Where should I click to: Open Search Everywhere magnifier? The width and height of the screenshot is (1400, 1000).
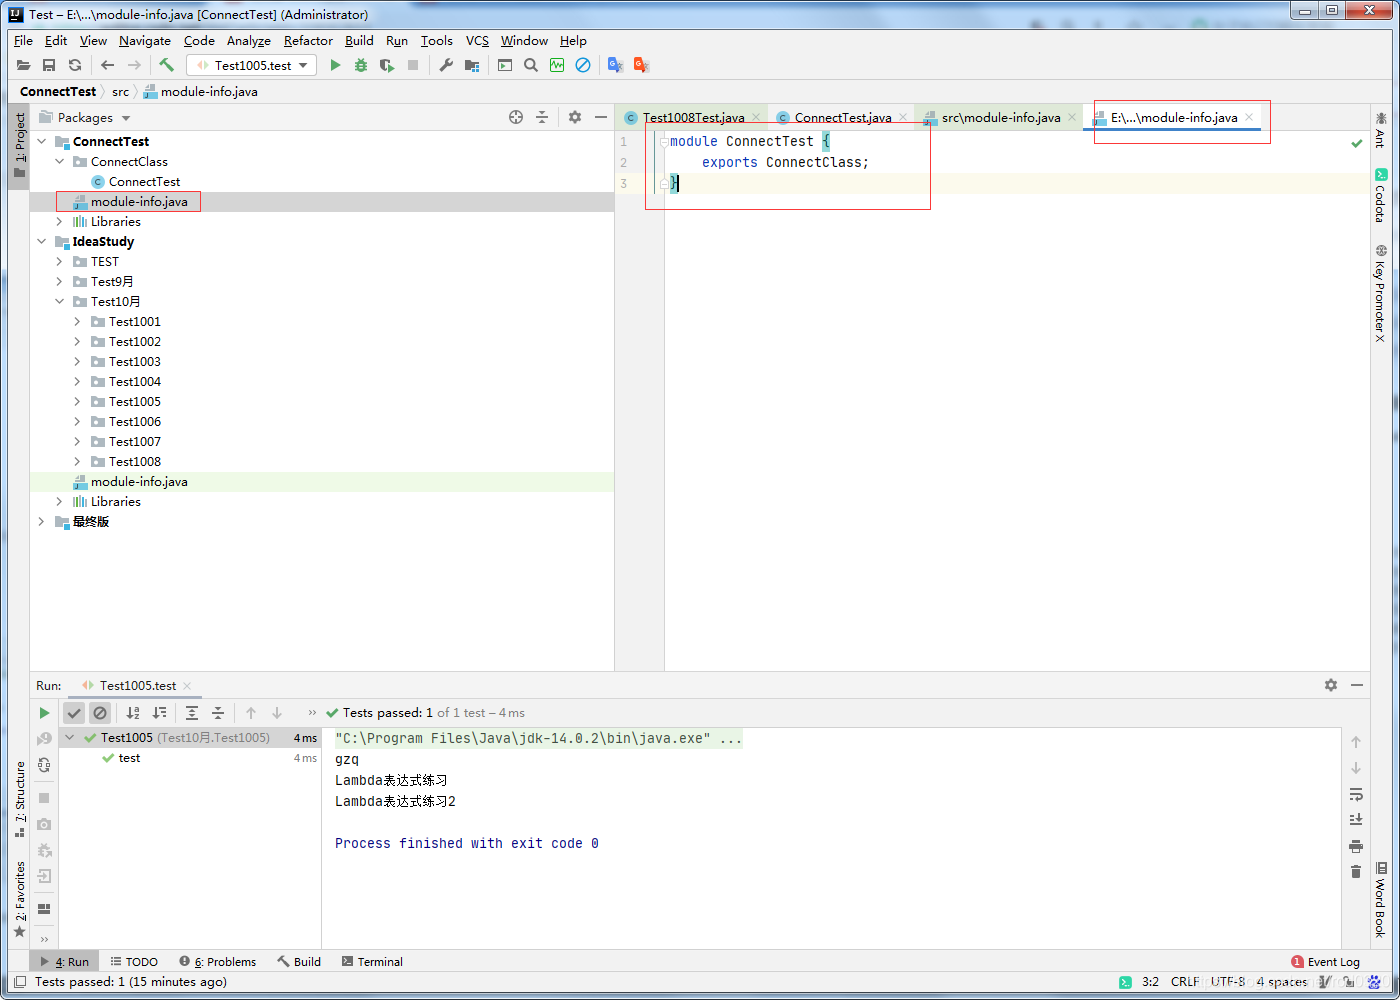[530, 65]
